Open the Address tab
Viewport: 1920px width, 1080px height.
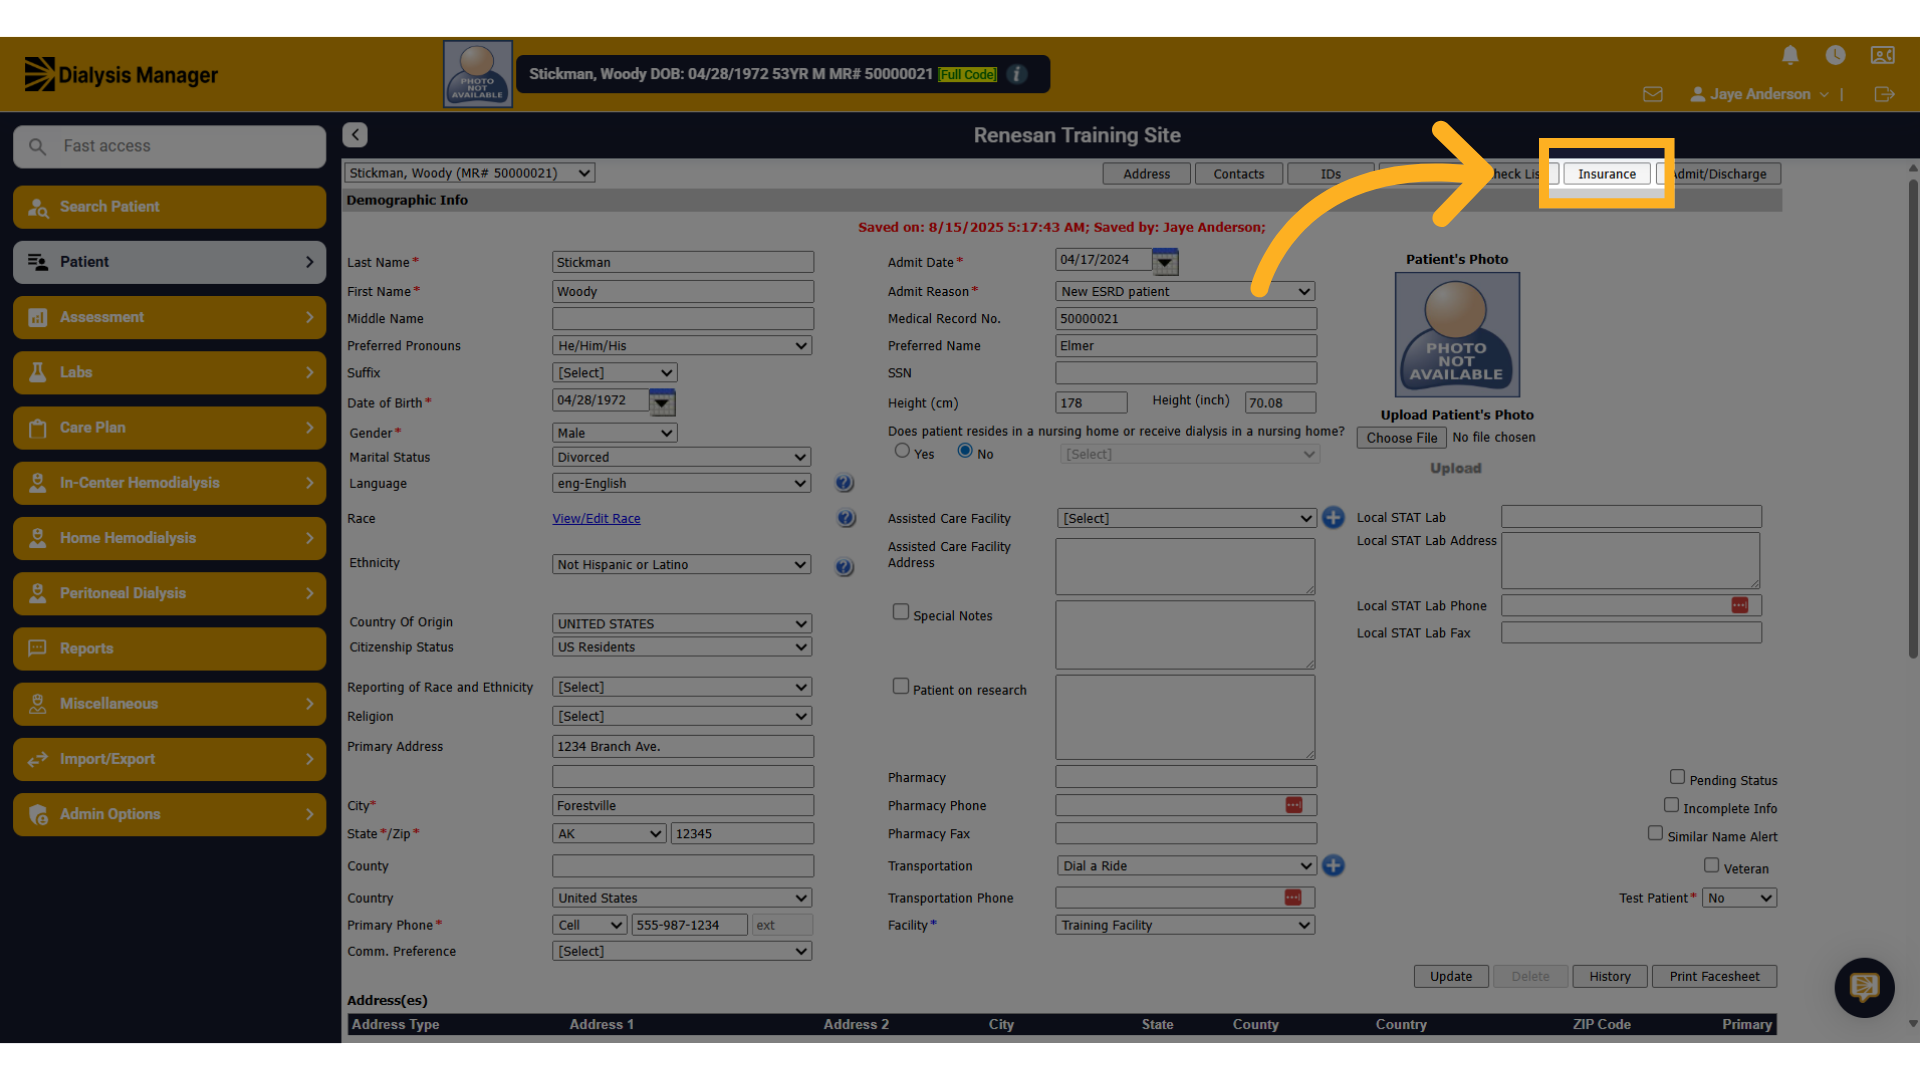(x=1146, y=174)
